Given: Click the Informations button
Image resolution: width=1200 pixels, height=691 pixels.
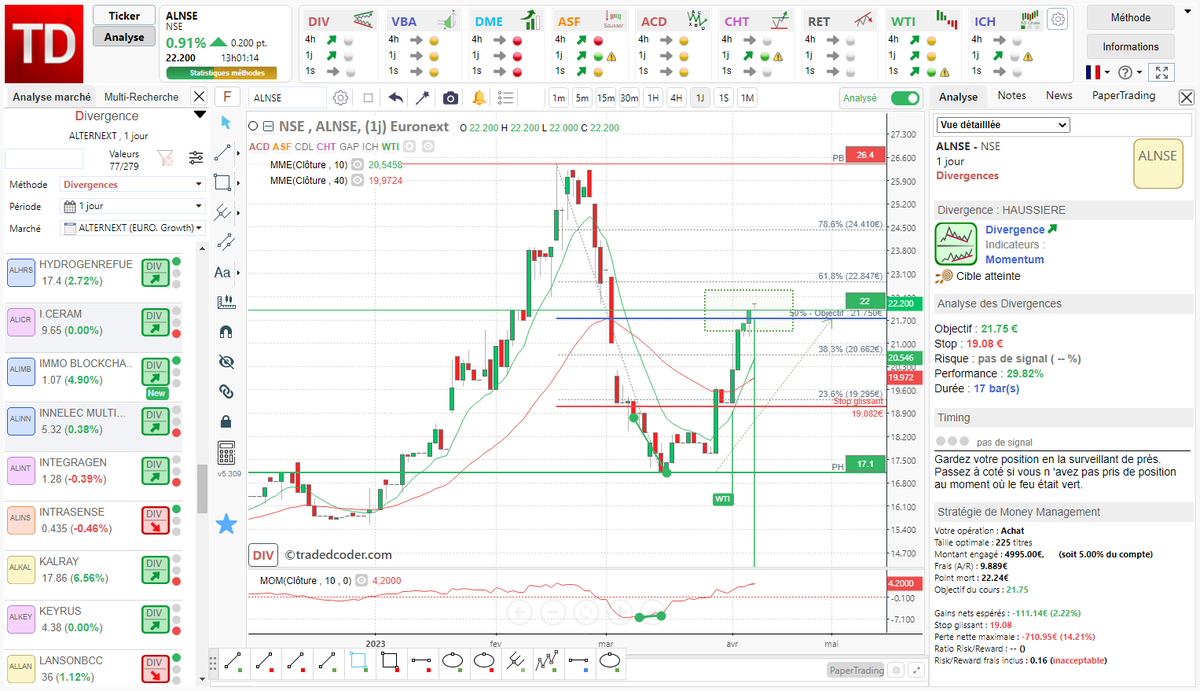Looking at the screenshot, I should point(1130,46).
